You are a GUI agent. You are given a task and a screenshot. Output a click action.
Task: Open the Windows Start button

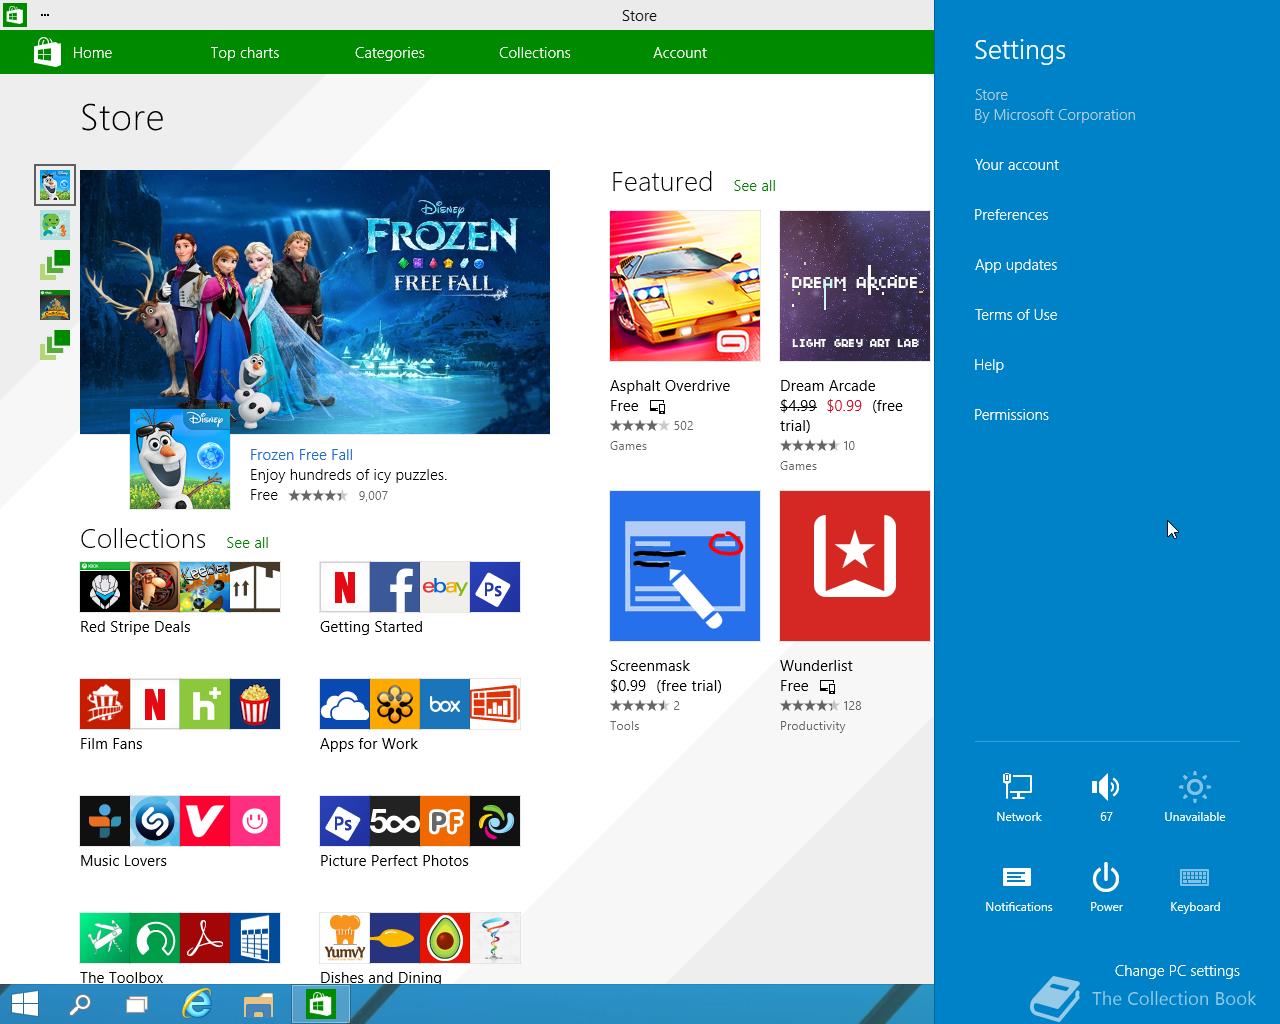click(24, 1004)
